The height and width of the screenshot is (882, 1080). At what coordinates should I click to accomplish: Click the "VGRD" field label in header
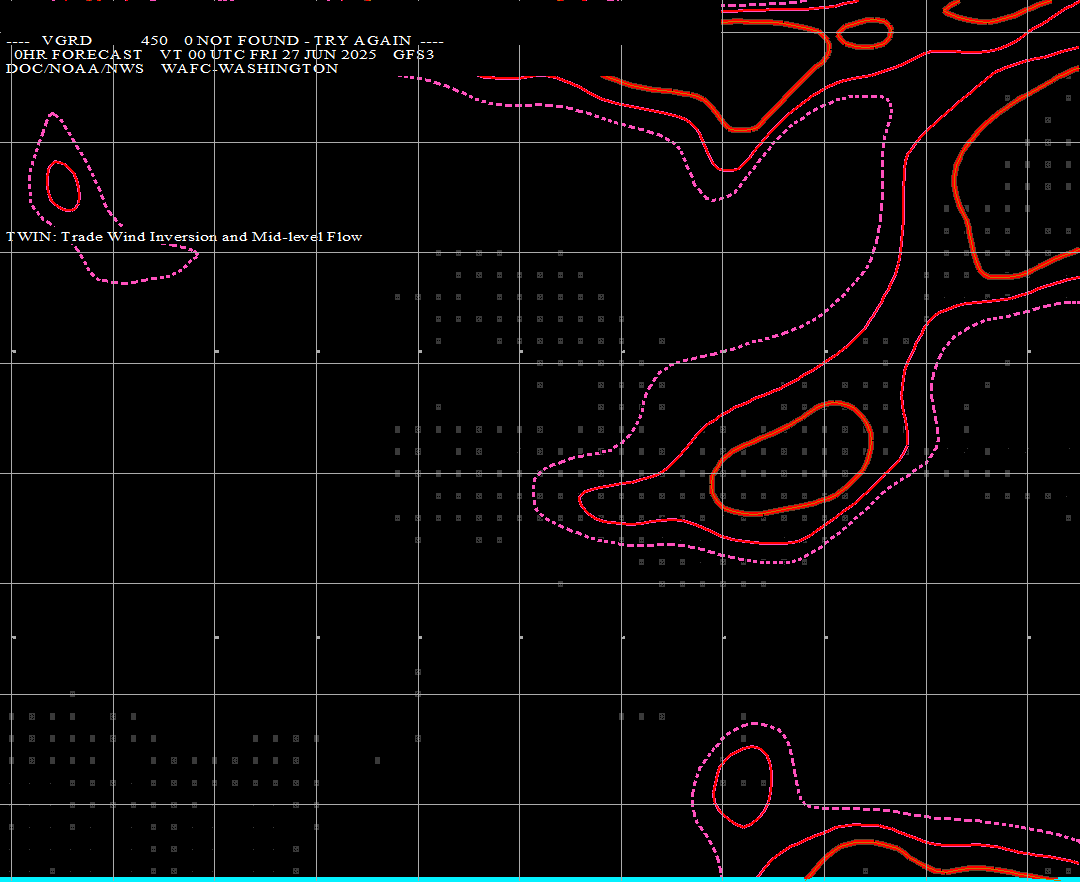click(x=67, y=41)
